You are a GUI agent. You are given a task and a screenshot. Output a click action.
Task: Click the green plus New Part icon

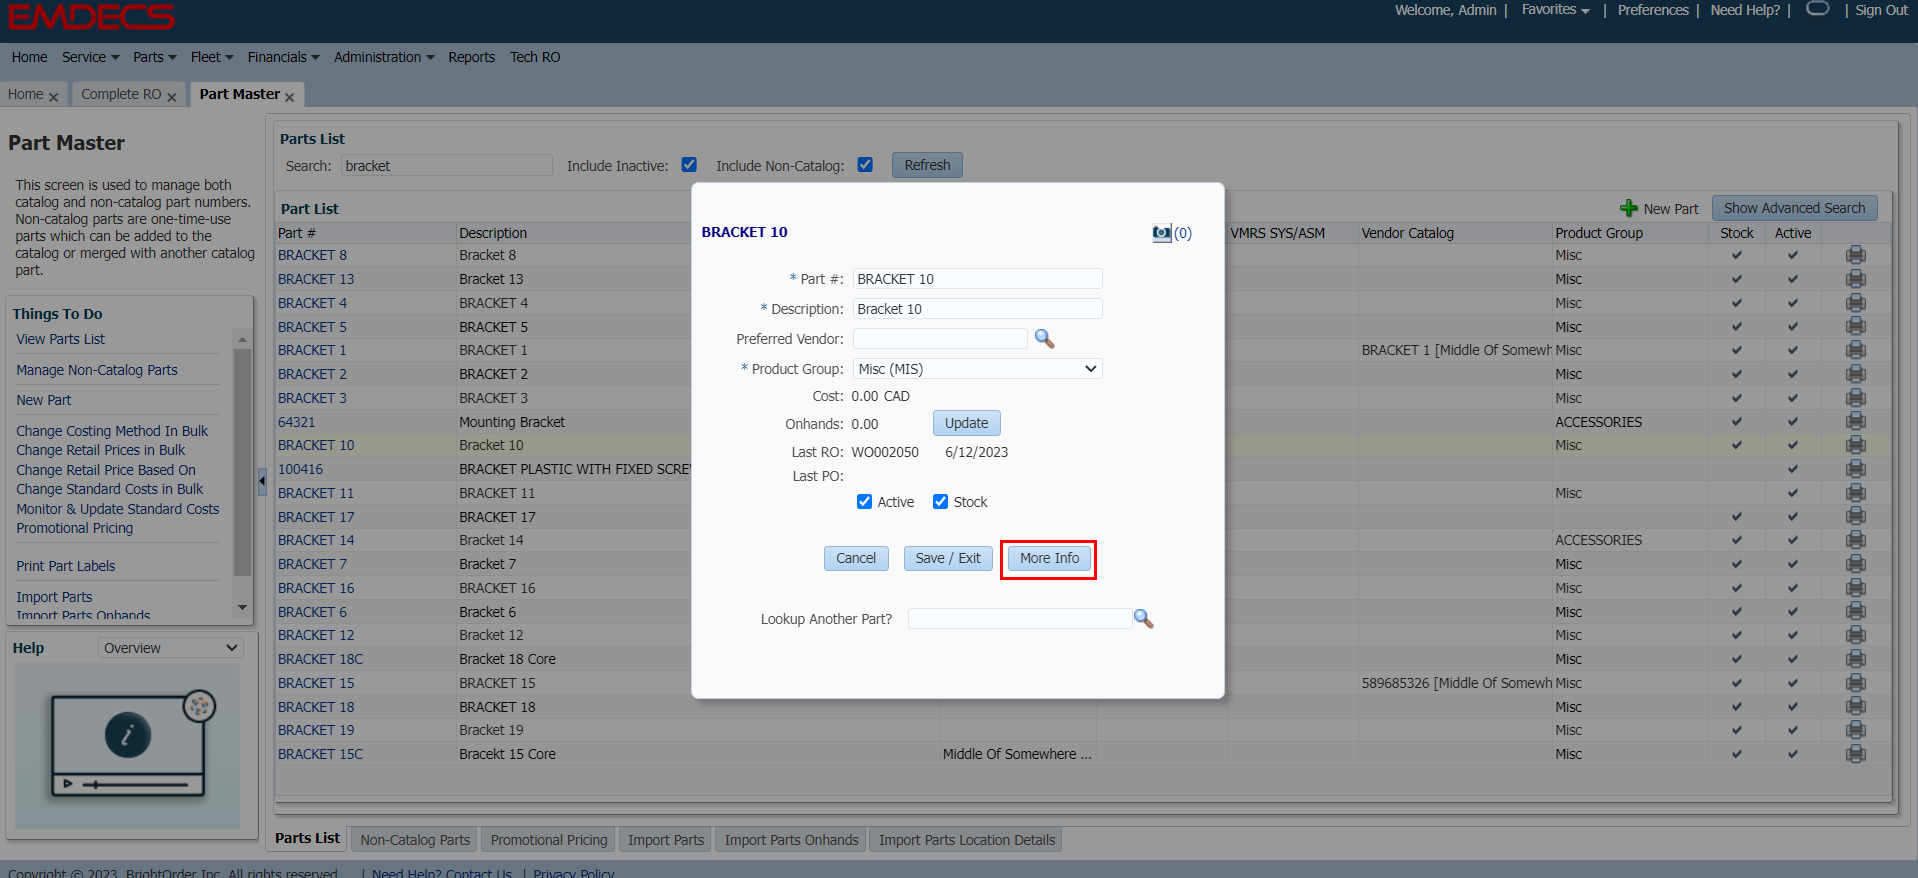point(1629,208)
